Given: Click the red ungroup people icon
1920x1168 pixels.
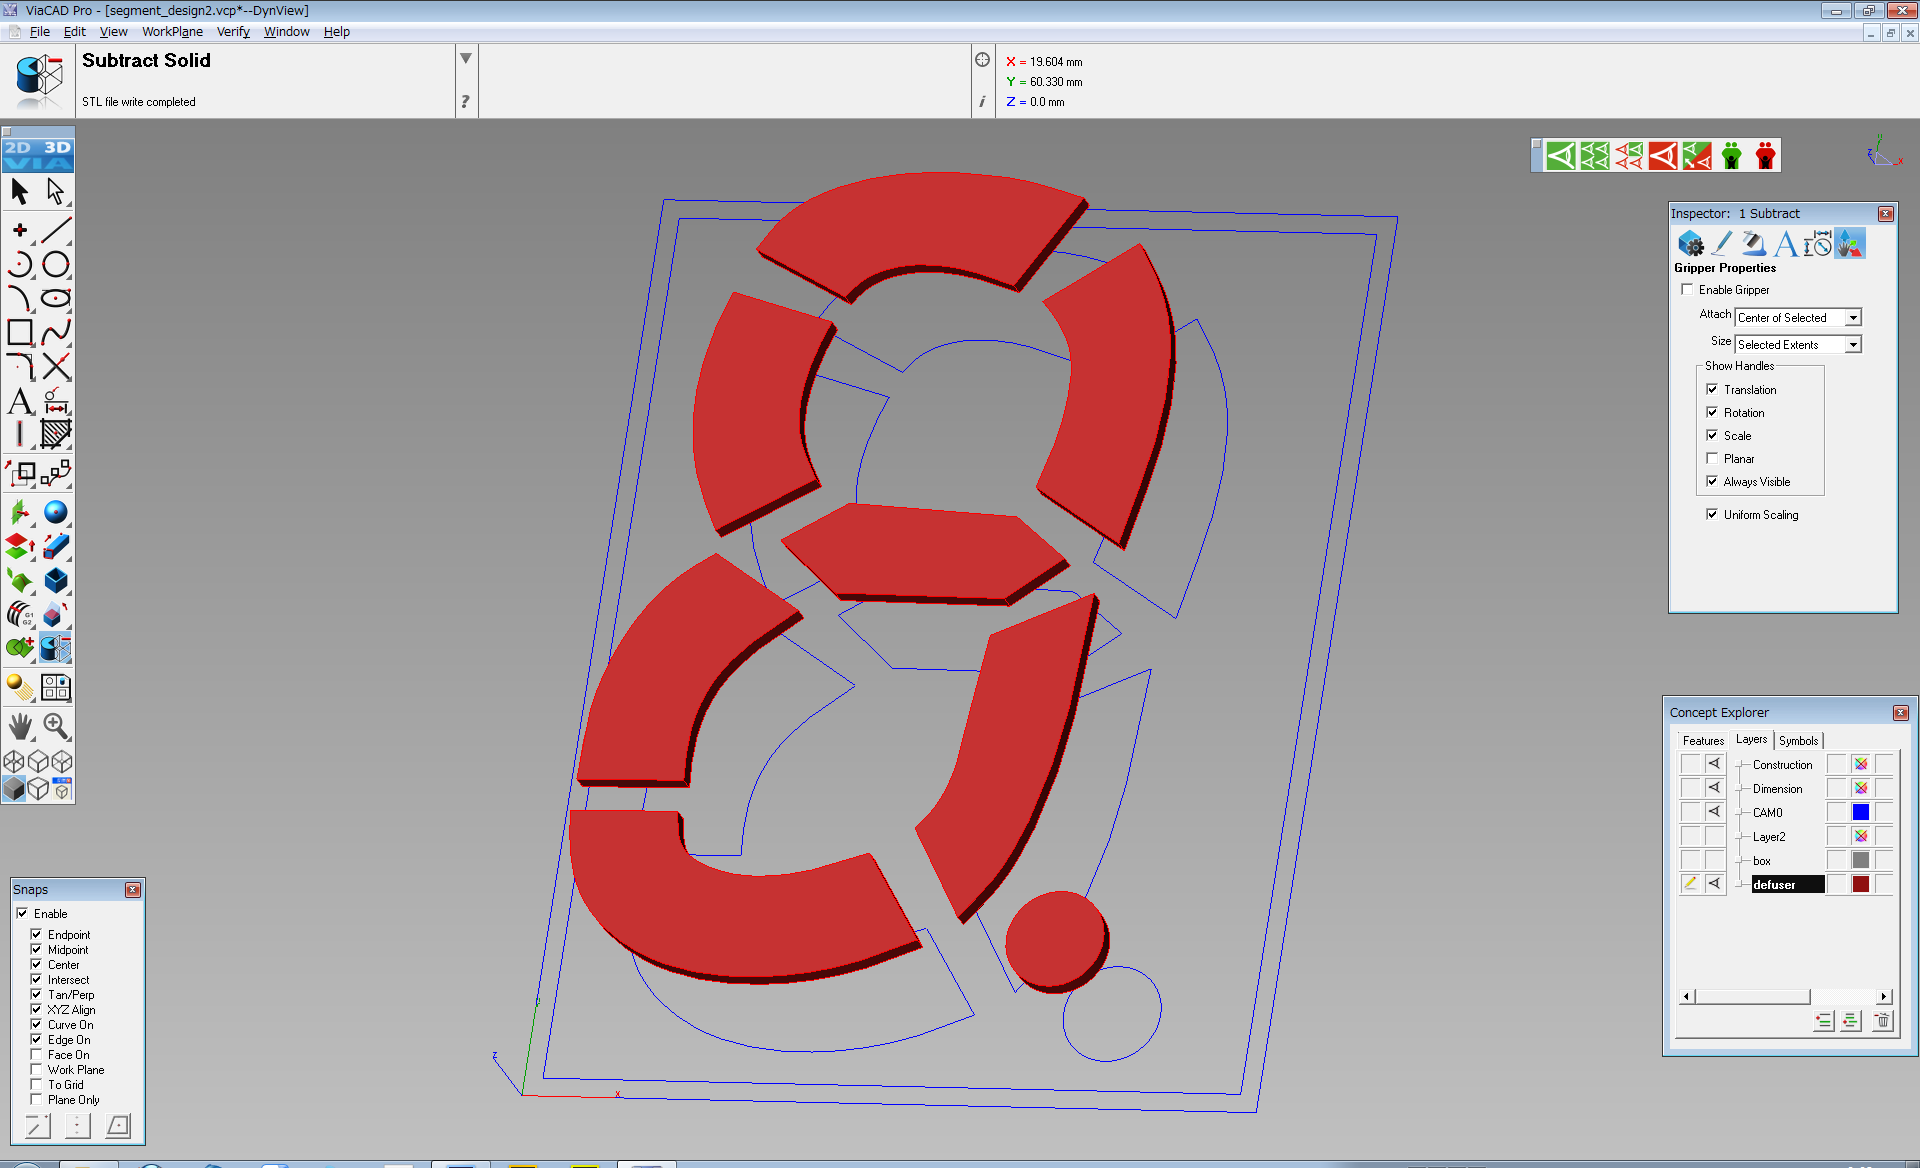Looking at the screenshot, I should click(x=1765, y=156).
